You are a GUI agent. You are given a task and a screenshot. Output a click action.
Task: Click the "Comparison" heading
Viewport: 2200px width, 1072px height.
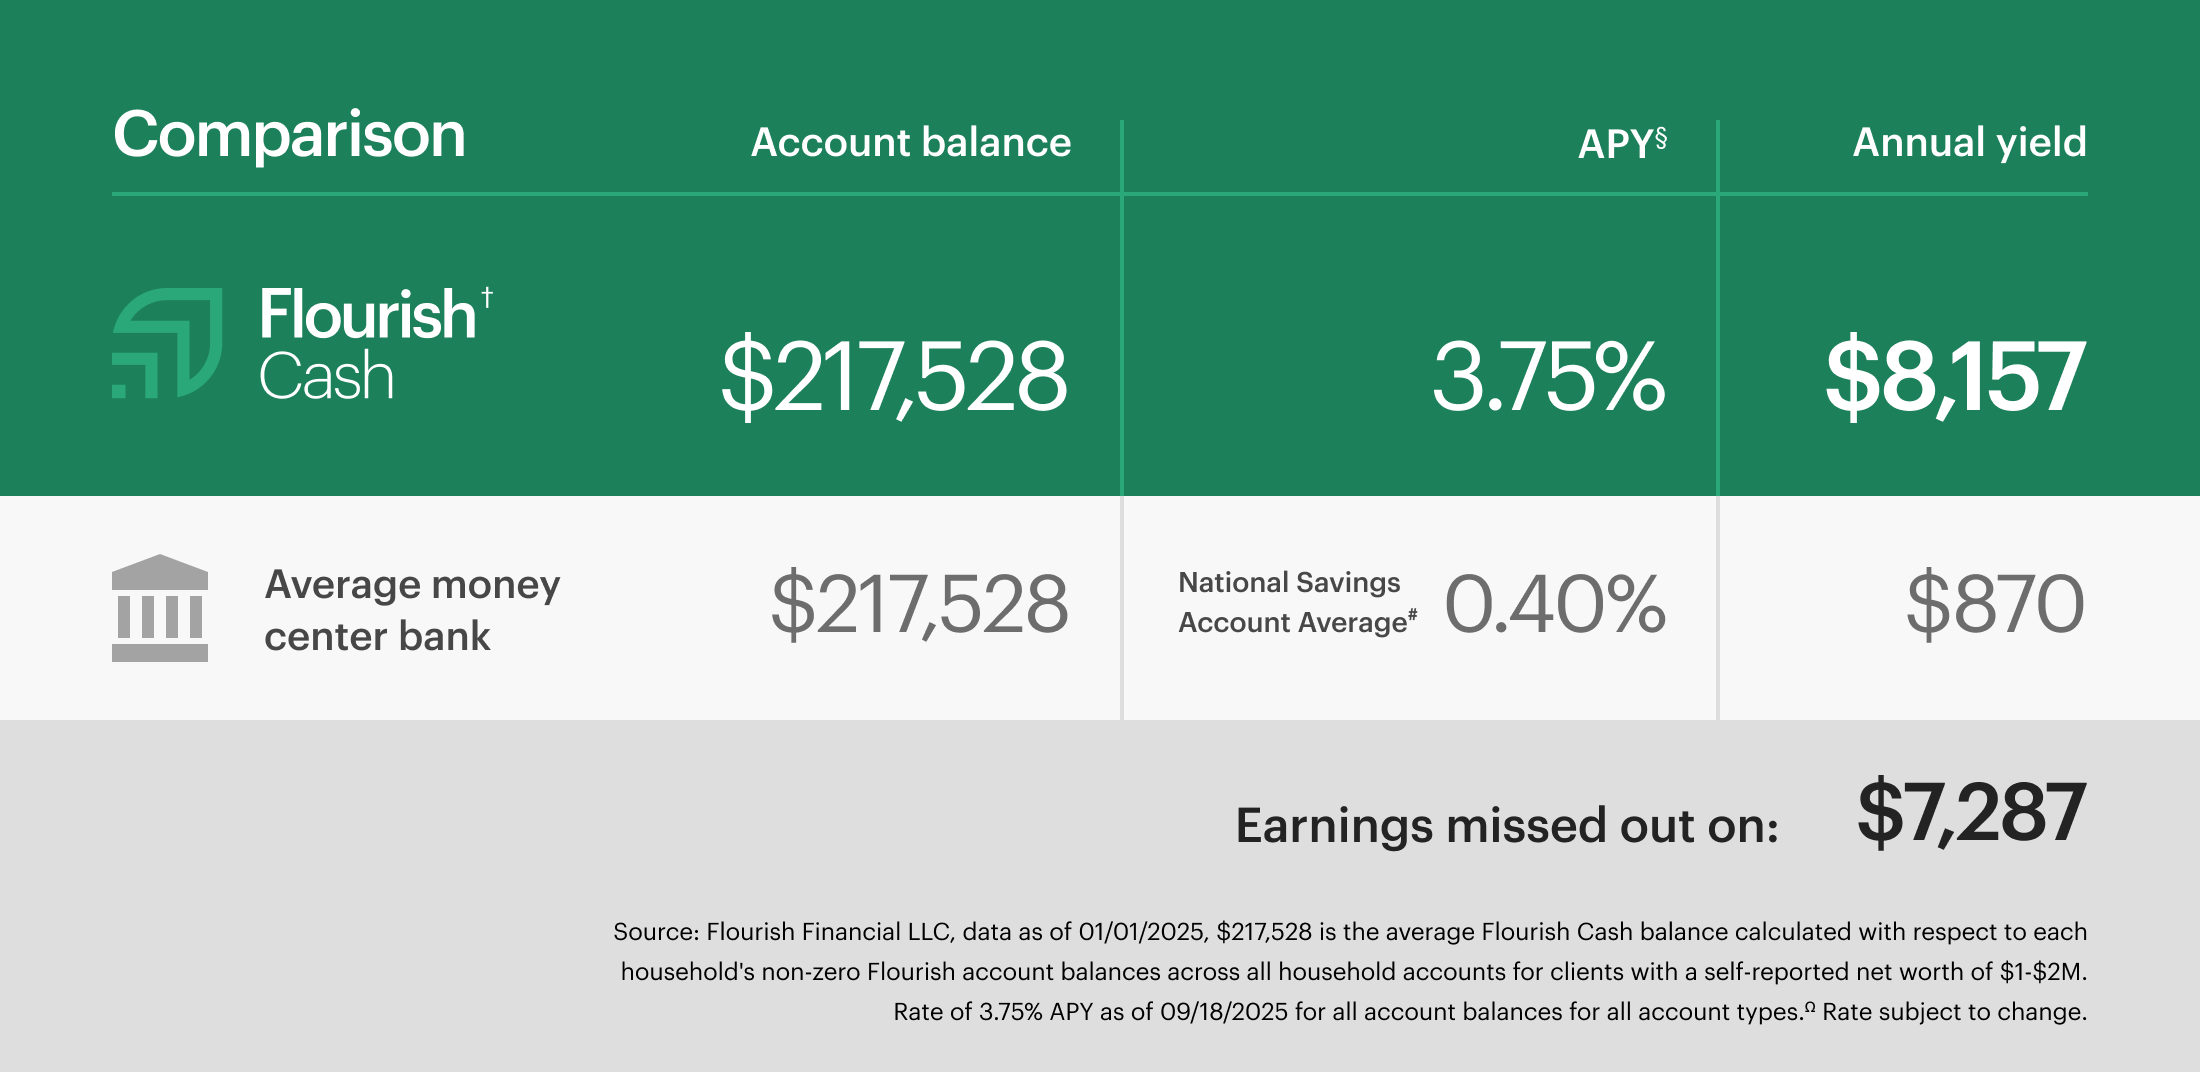[x=289, y=134]
